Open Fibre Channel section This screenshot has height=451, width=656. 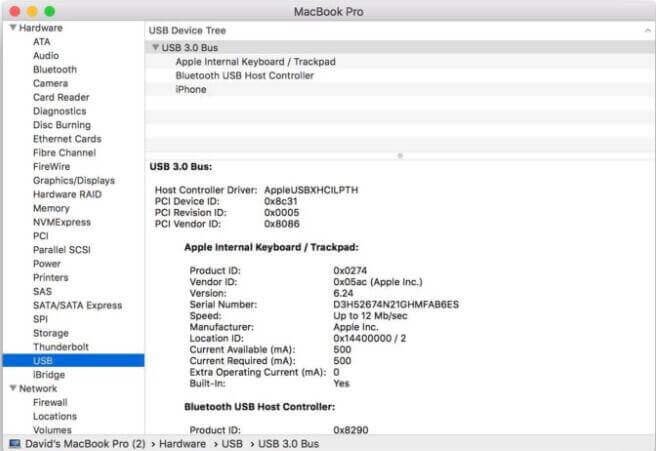64,152
